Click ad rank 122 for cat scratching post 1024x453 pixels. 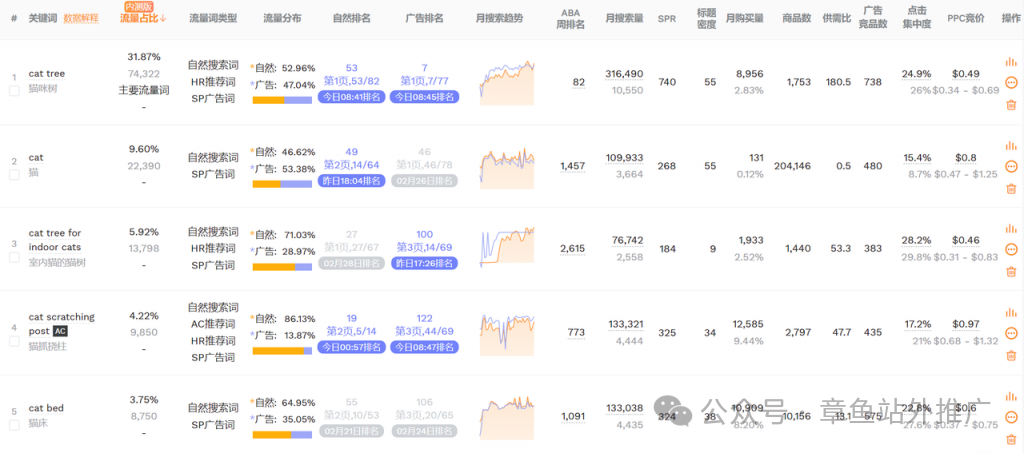(x=424, y=319)
